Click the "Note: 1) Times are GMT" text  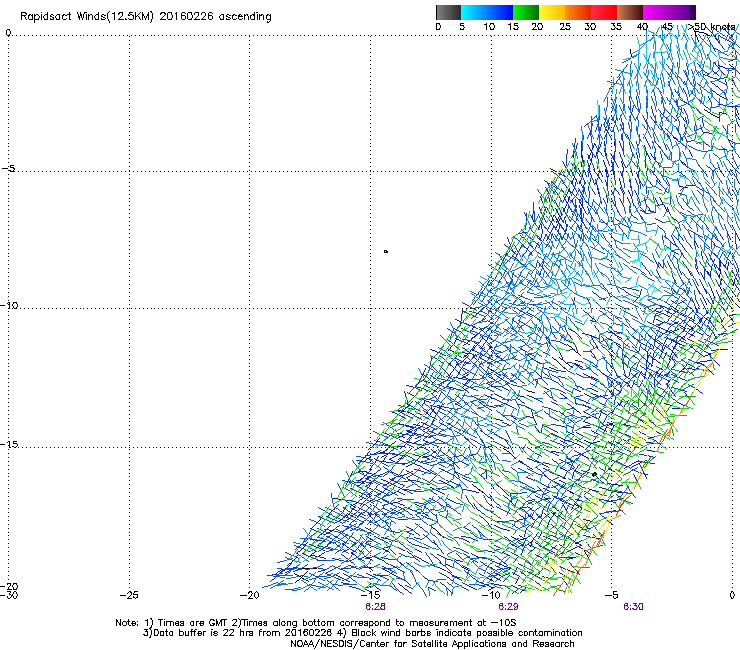[173, 623]
